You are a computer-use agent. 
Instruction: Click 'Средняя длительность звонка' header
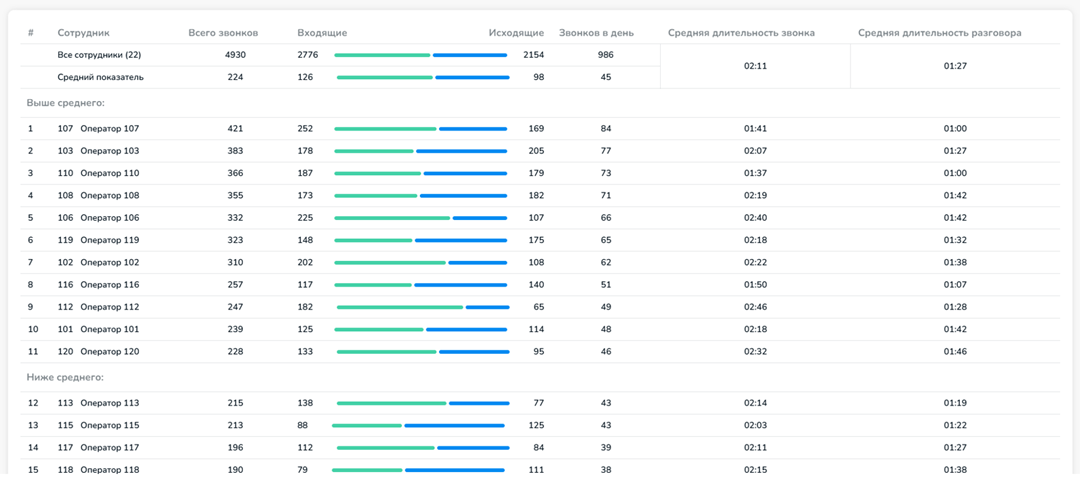(x=741, y=33)
